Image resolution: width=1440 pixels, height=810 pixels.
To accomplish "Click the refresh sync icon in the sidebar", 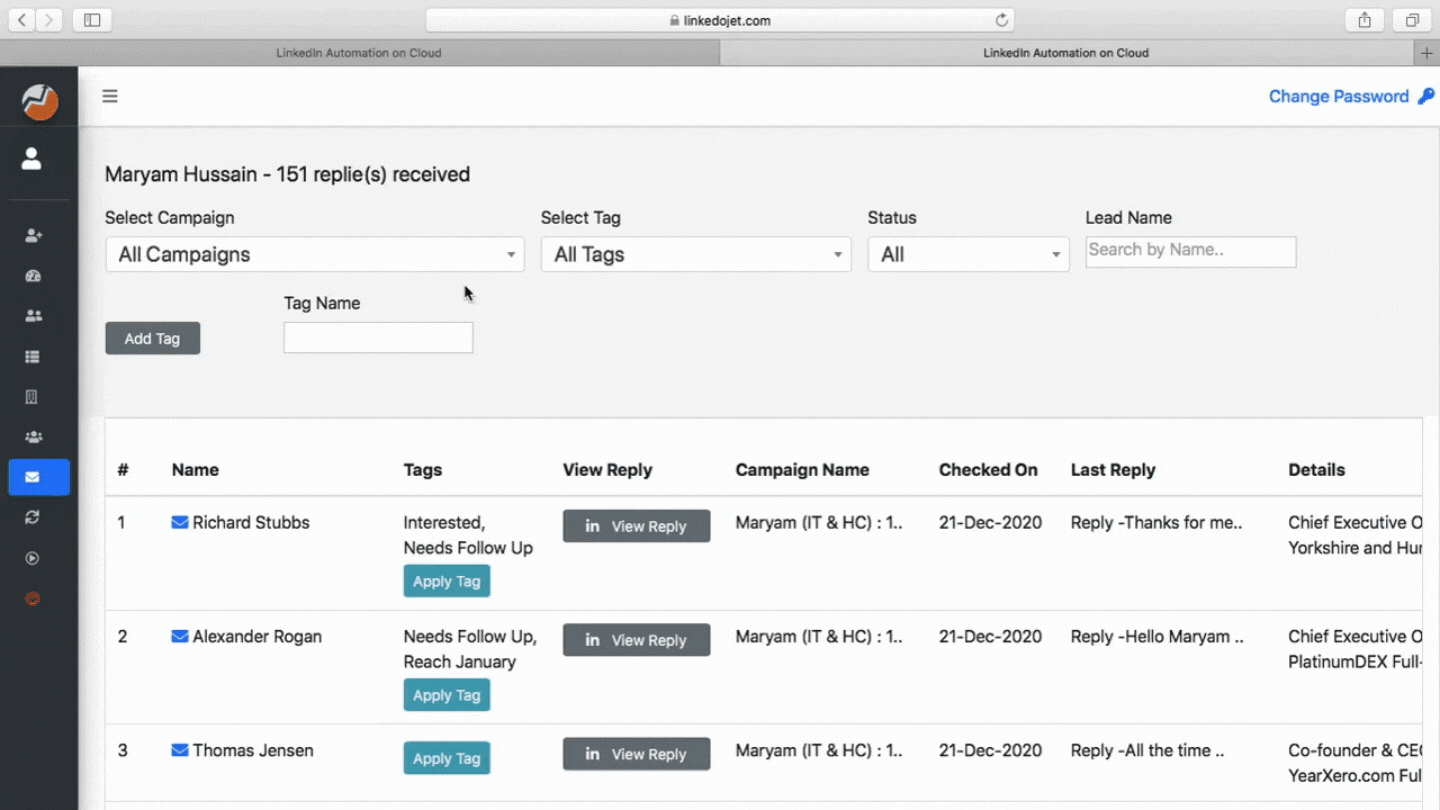I will (32, 517).
